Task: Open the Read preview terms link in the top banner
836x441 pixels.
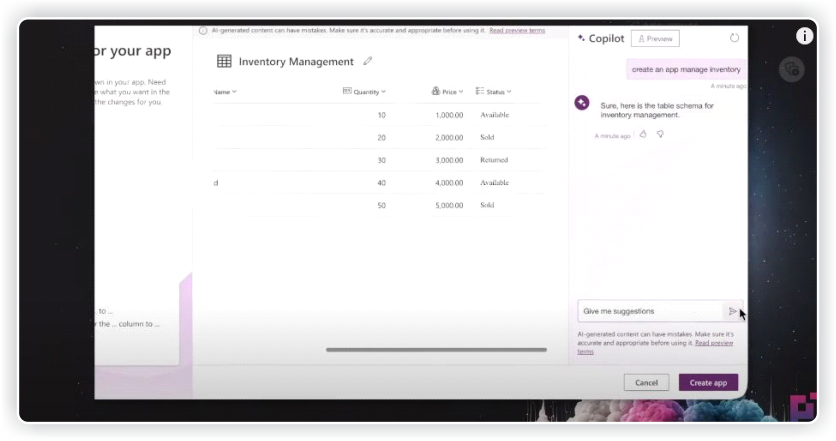Action: [x=517, y=30]
